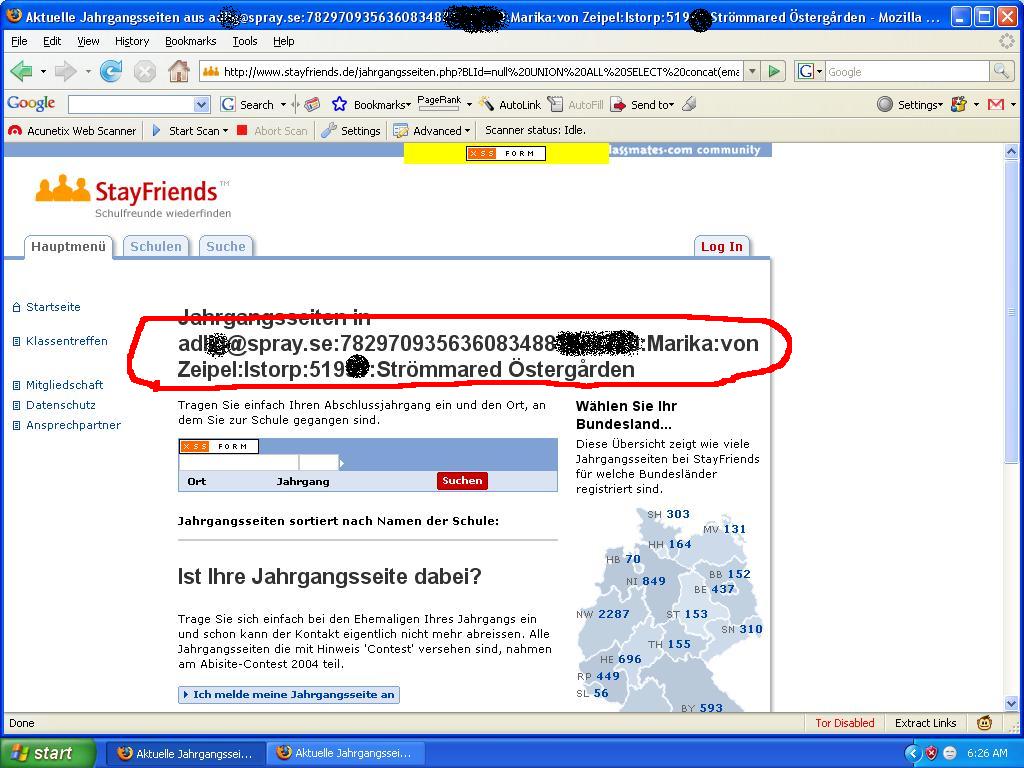Select the Hauptmenü tab
Image resolution: width=1024 pixels, height=768 pixels.
pyautogui.click(x=69, y=247)
